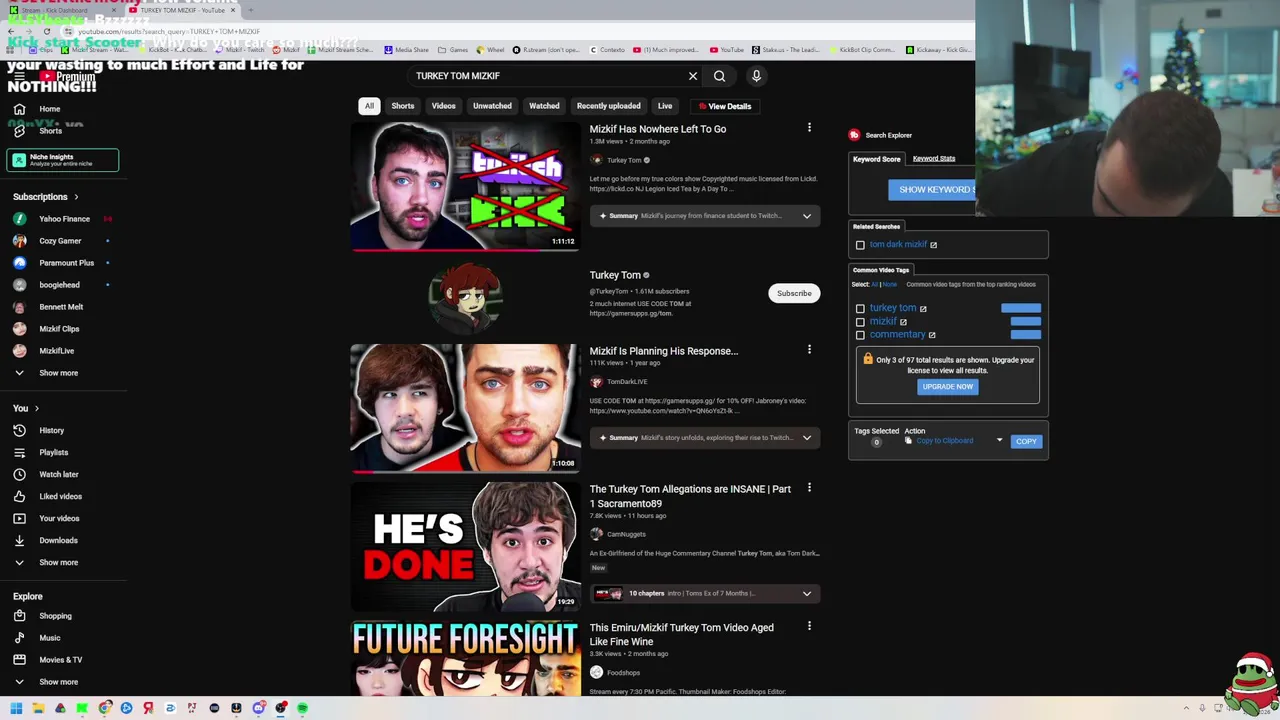1280x720 pixels.
Task: Select the Shorts filter chip
Action: point(403,106)
